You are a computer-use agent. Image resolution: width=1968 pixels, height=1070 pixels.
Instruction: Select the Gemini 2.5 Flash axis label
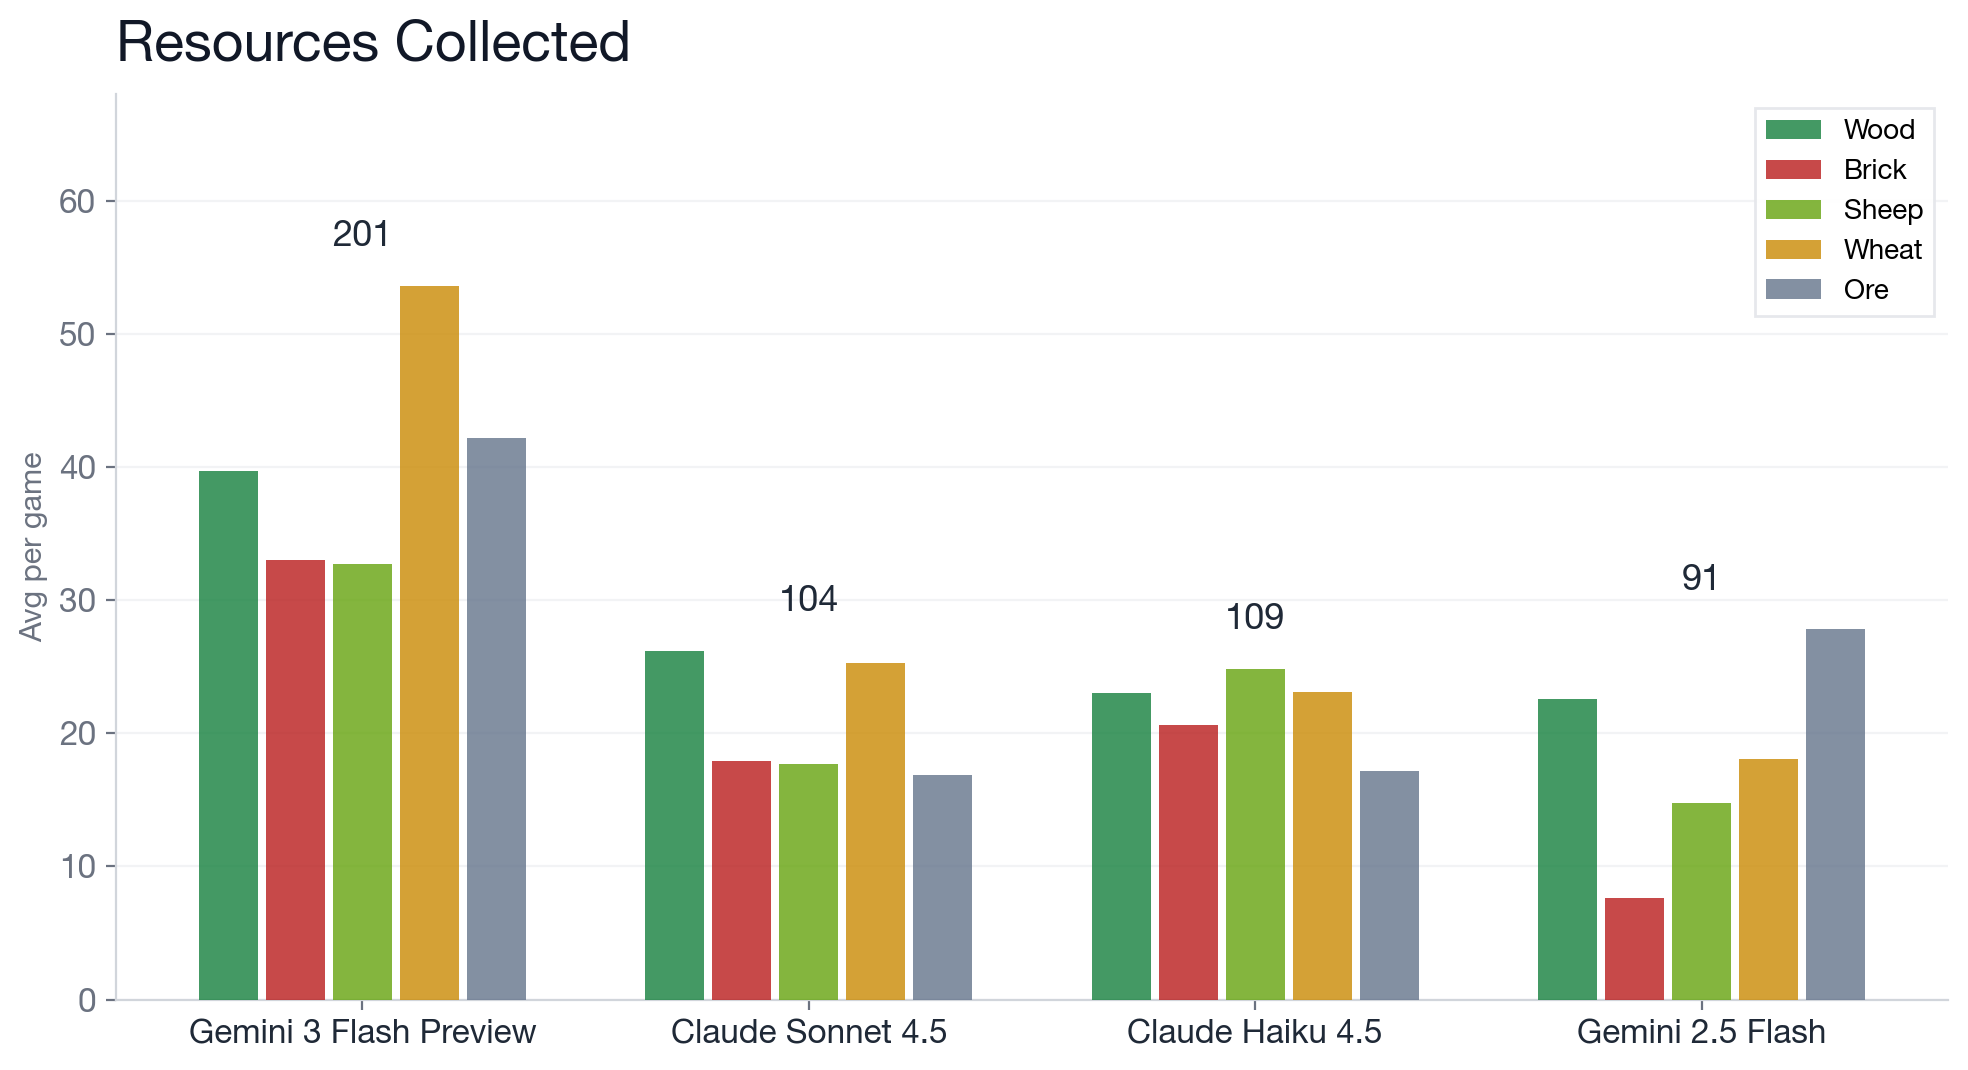1701,1032
